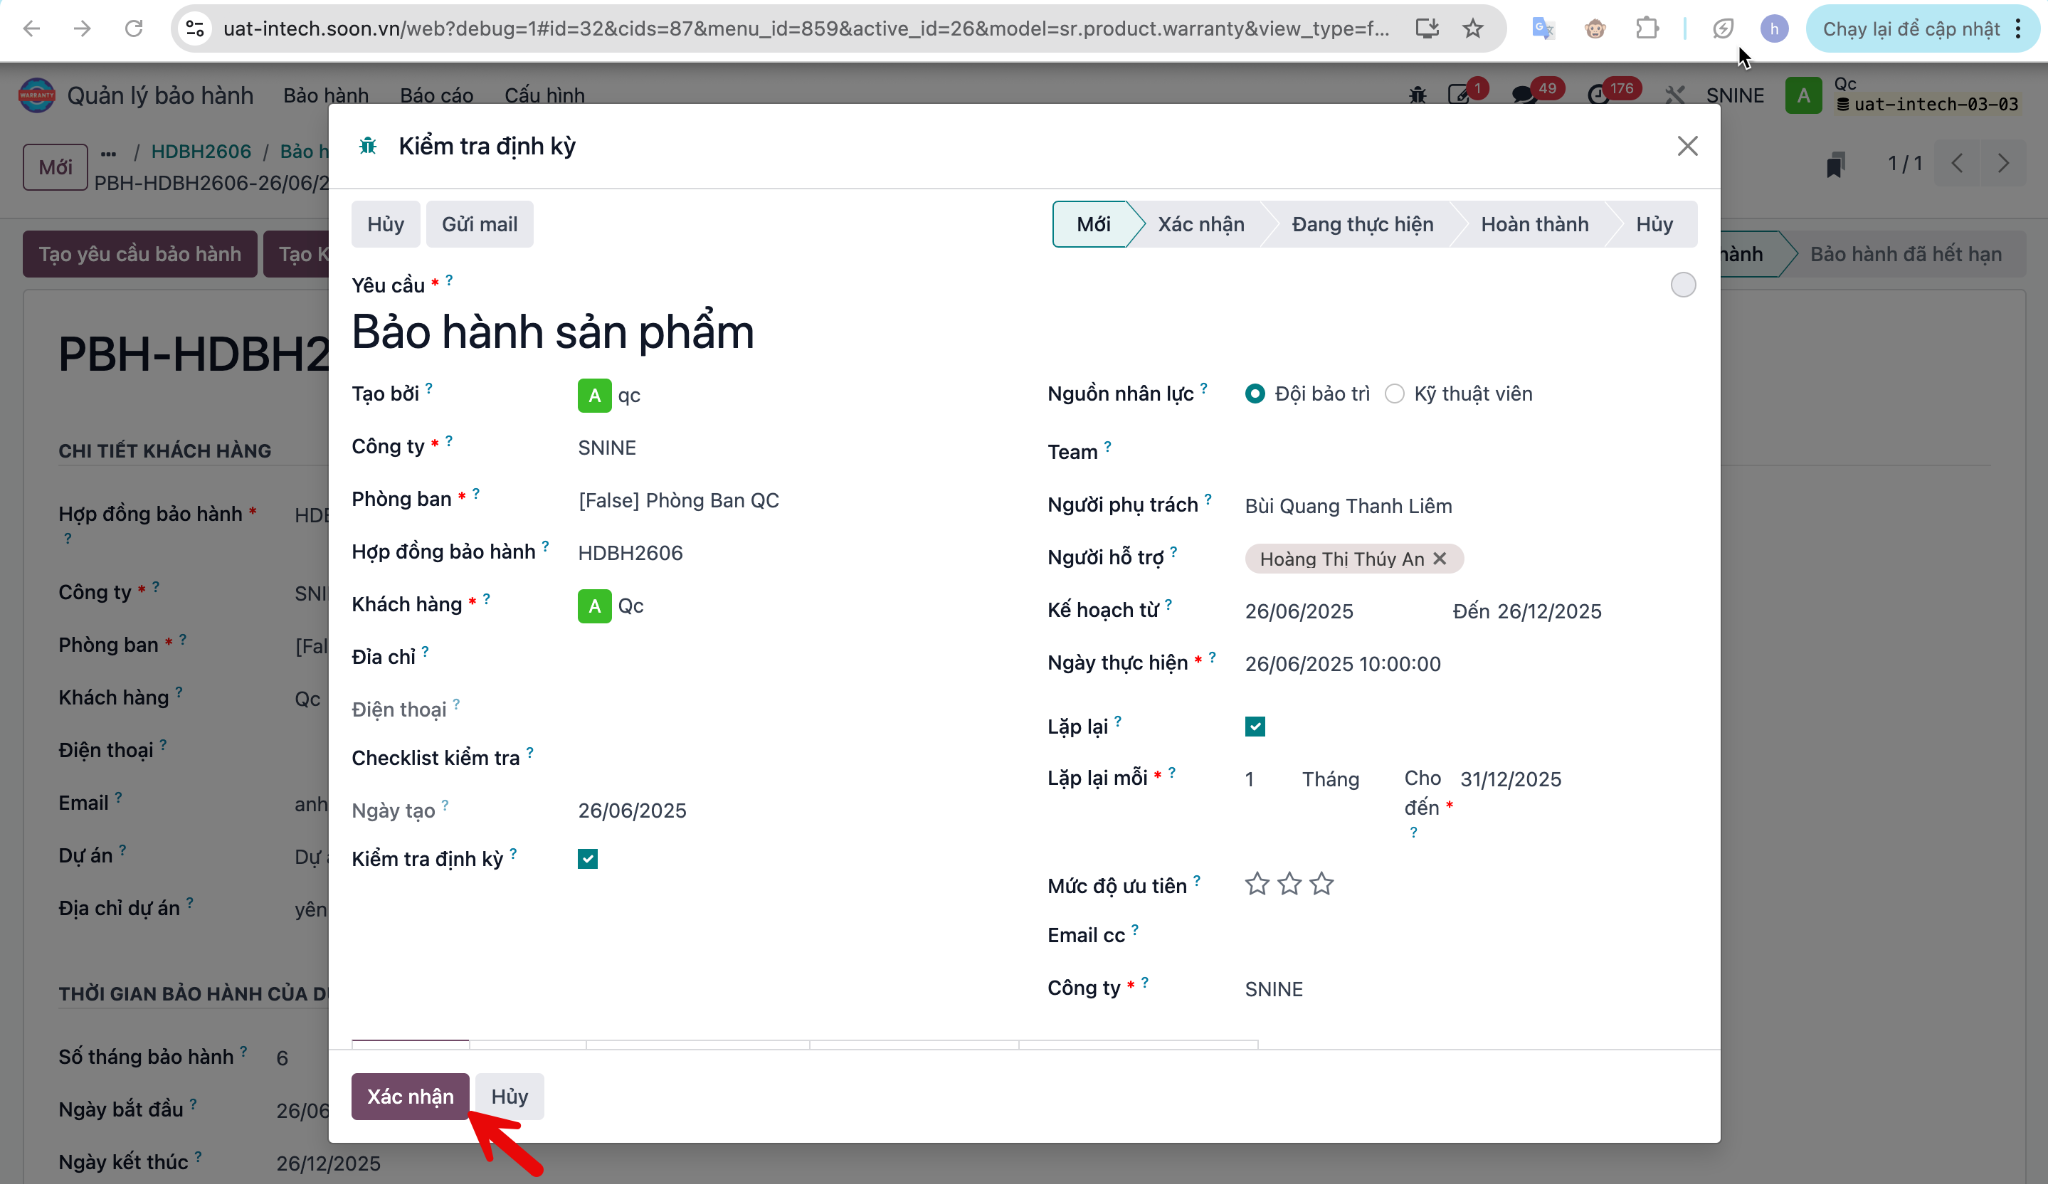Image resolution: width=2048 pixels, height=1184 pixels.
Task: Open the Team selection field
Action: (x=1470, y=452)
